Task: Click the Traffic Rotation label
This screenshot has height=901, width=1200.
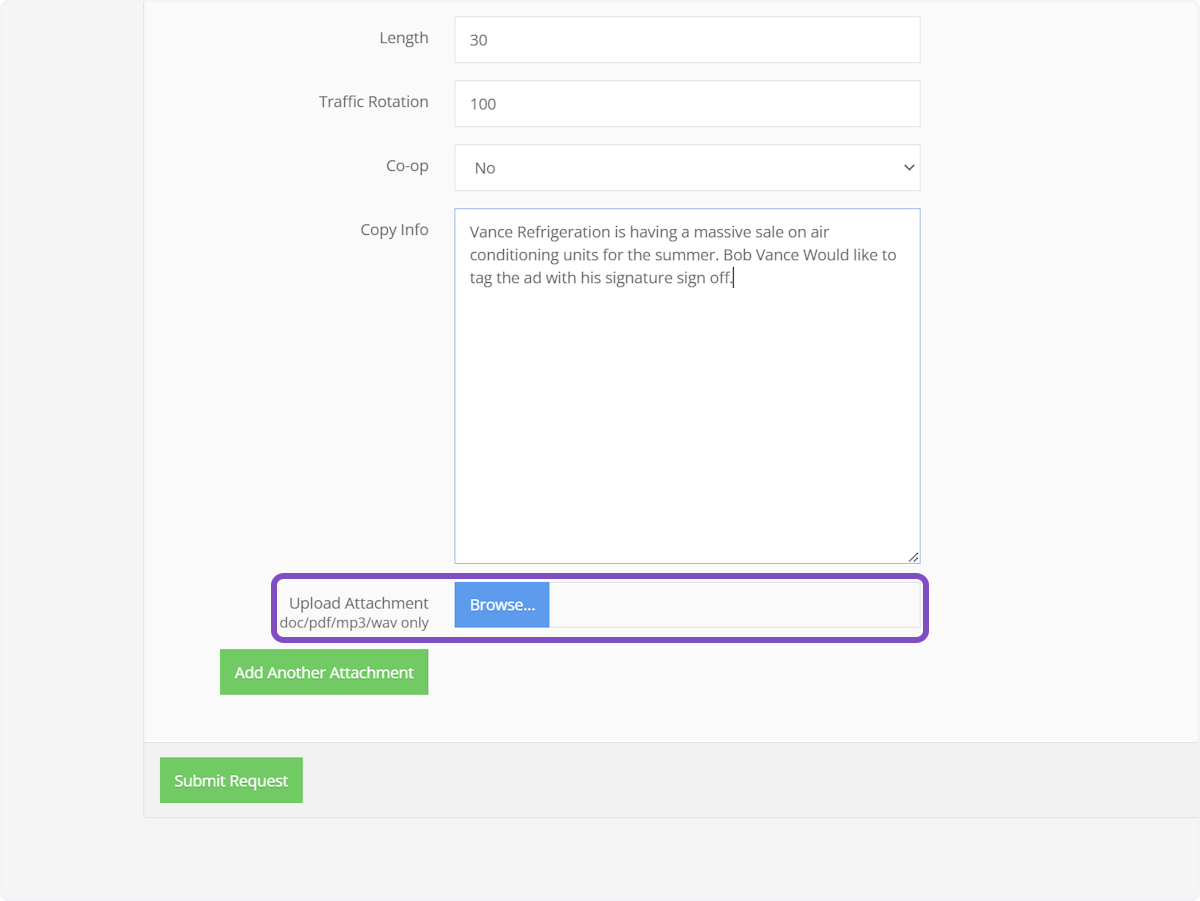Action: pos(373,102)
